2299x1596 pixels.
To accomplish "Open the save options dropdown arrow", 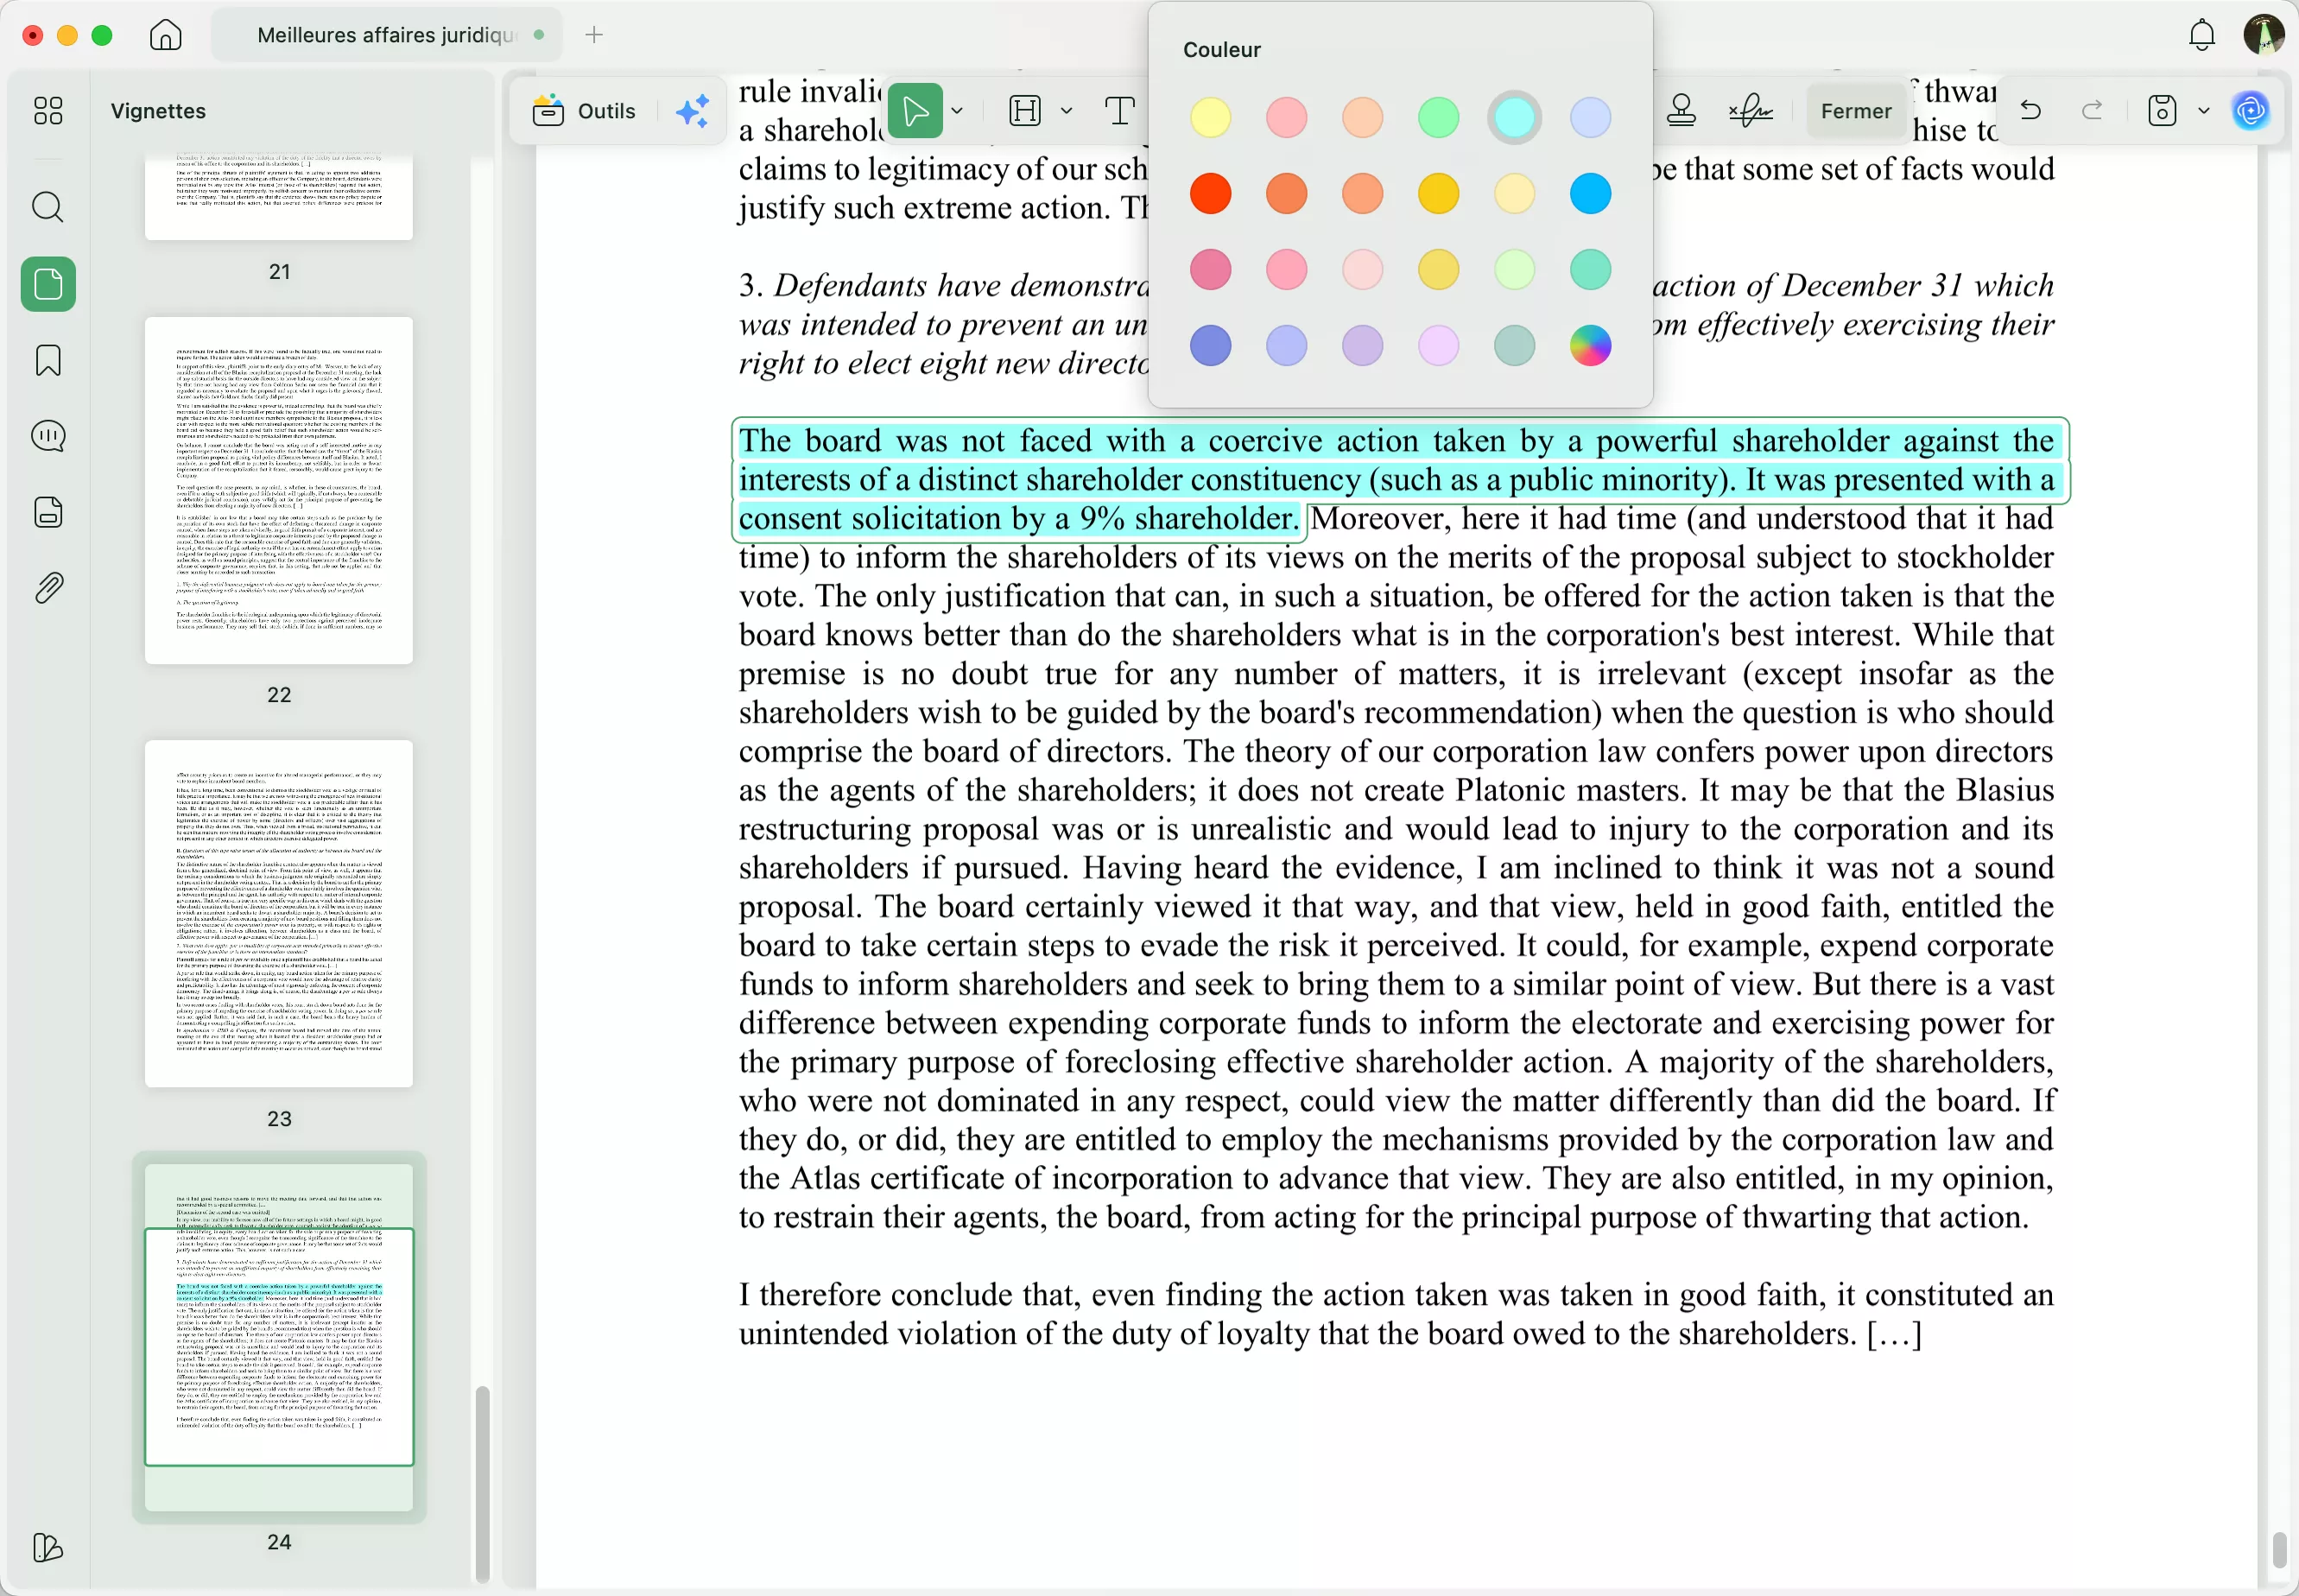I will click(x=2203, y=110).
